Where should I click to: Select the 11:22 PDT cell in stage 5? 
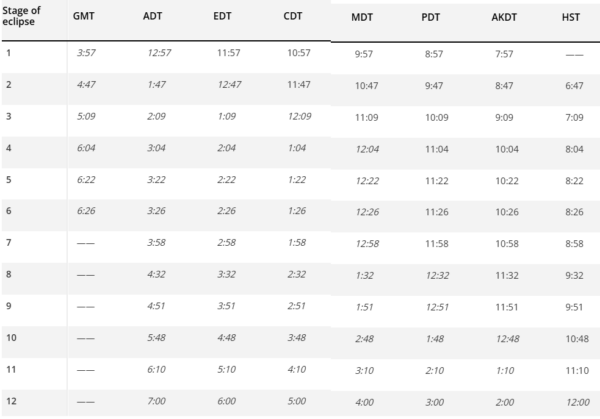tap(437, 180)
